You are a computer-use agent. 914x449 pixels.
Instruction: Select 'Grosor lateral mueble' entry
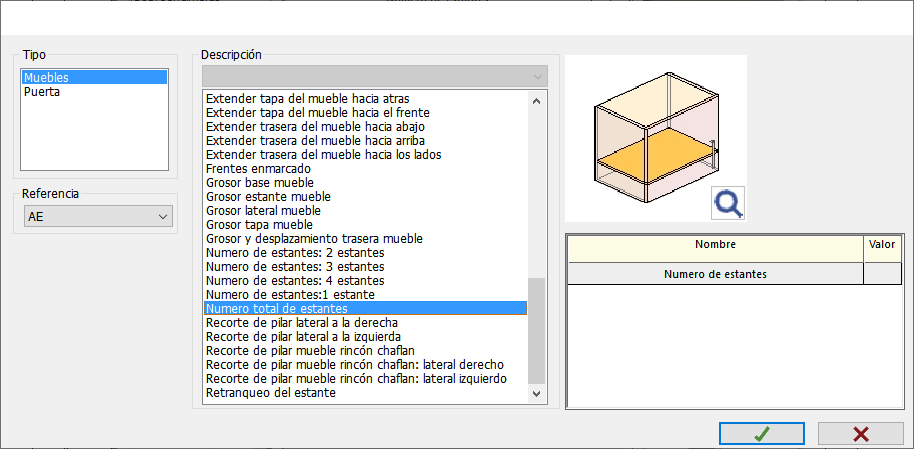click(365, 211)
